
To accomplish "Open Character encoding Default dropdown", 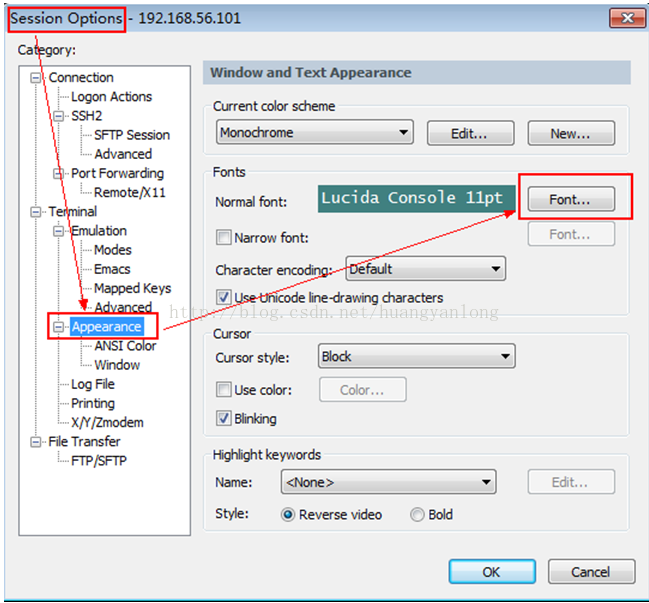I will point(425,269).
